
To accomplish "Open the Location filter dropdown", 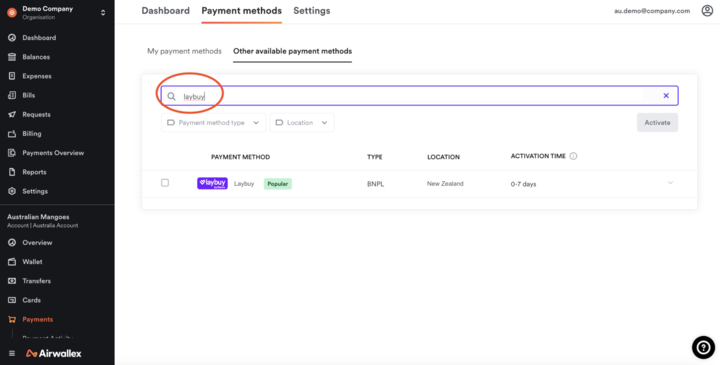I will (x=302, y=123).
